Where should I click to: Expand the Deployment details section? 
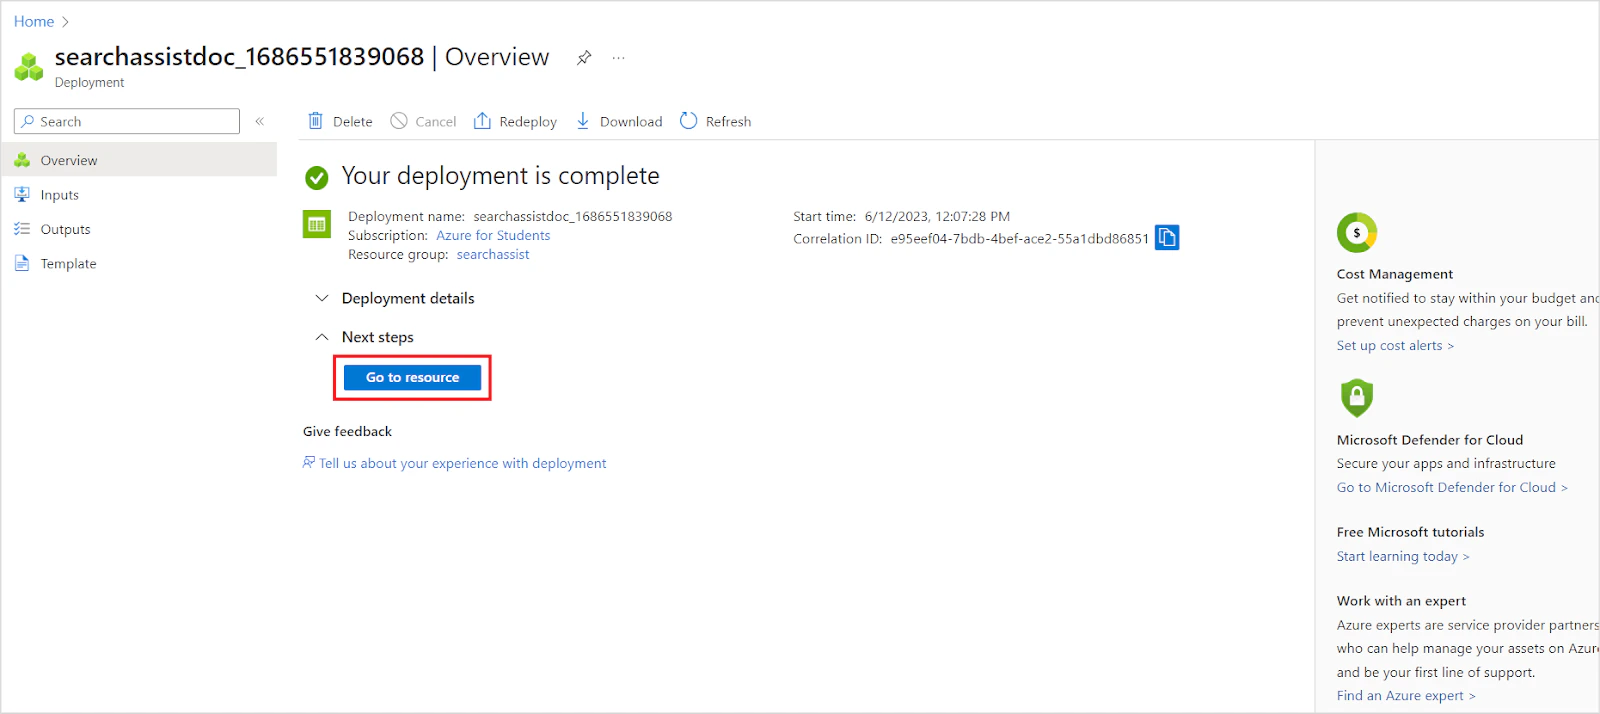(x=321, y=298)
